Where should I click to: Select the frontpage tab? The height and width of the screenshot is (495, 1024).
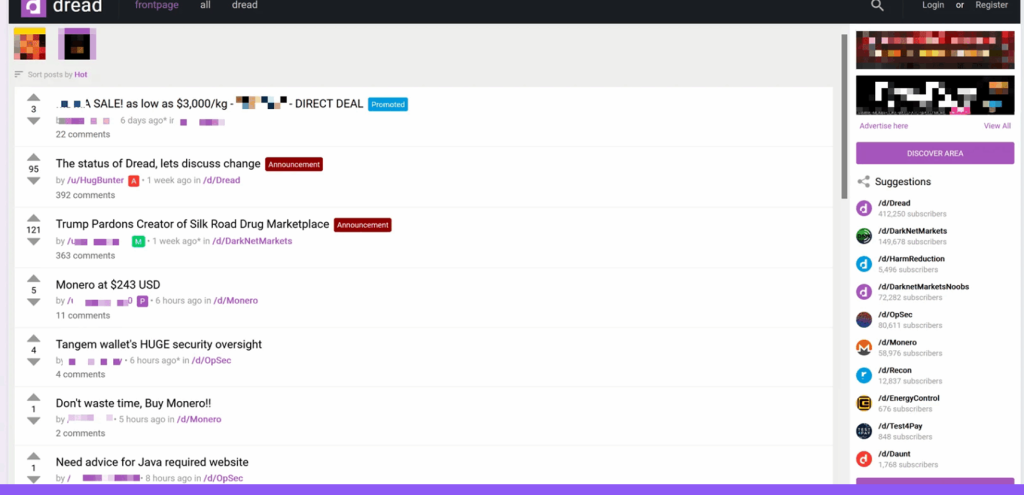156,6
